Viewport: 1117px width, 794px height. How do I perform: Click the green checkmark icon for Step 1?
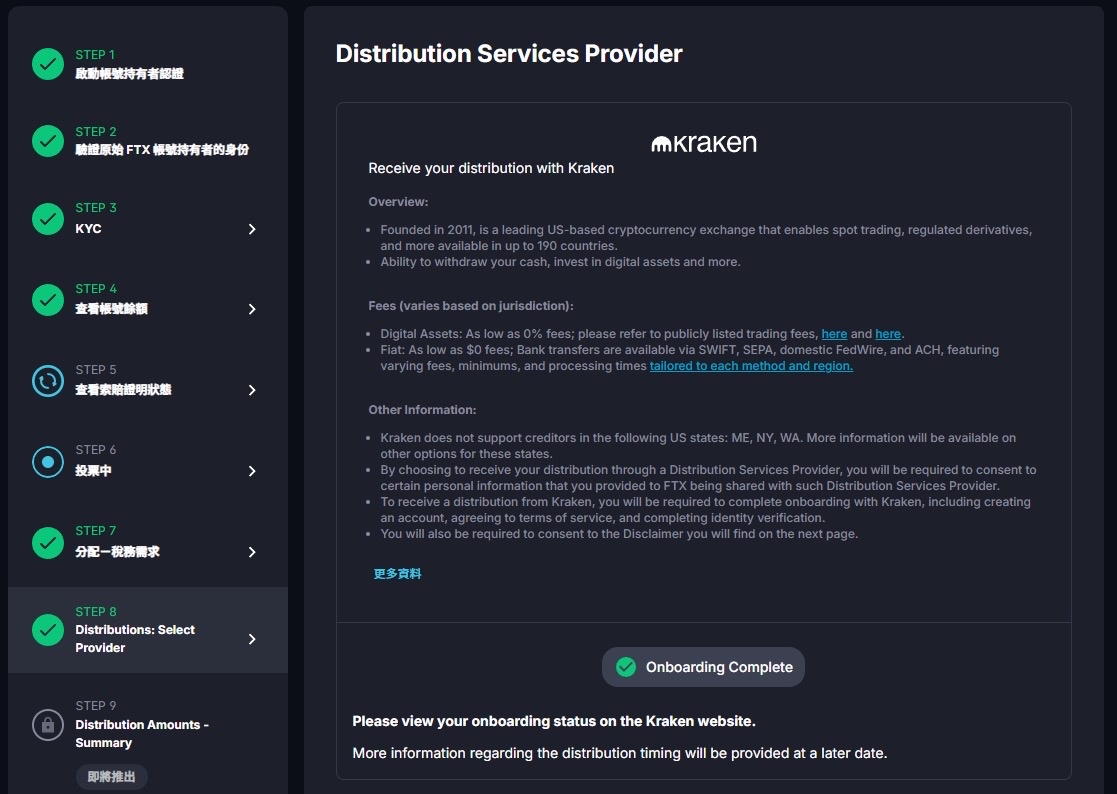(x=48, y=64)
